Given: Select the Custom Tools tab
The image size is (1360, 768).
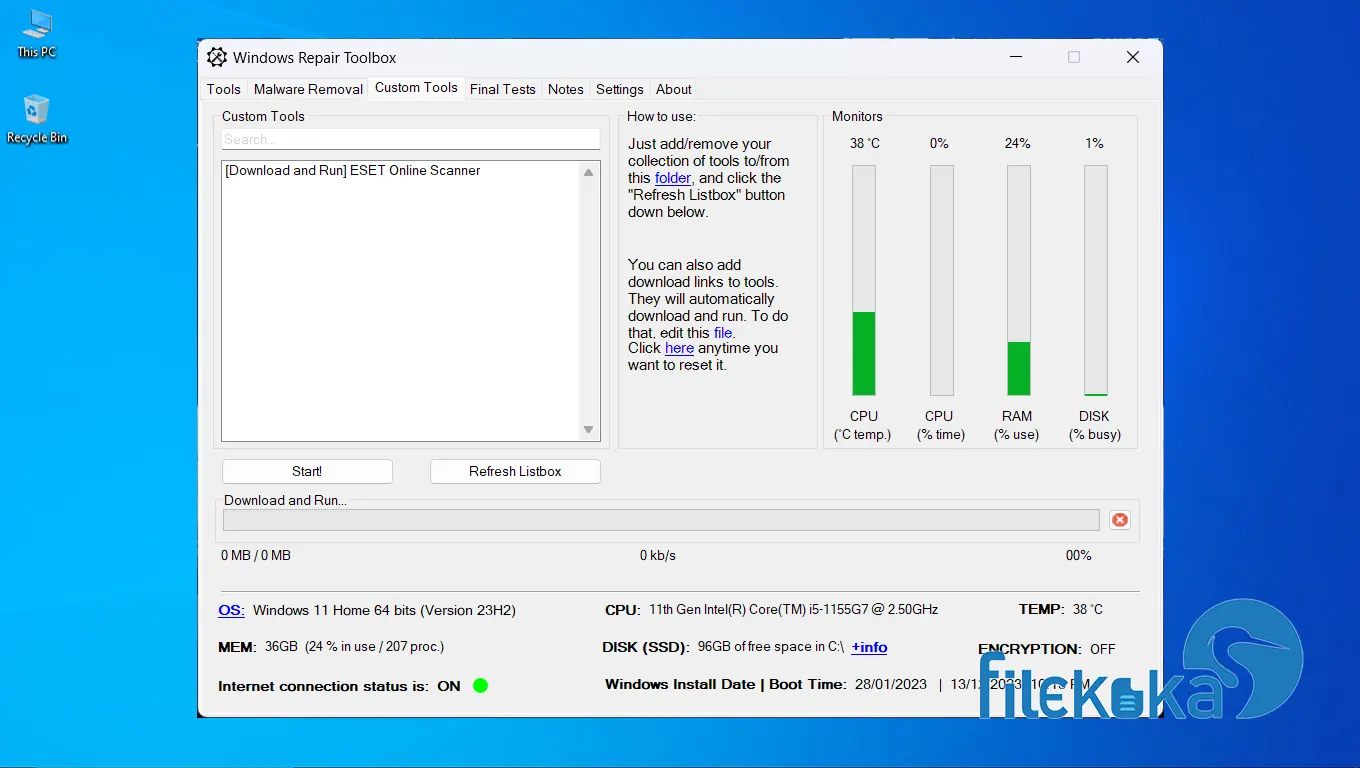Looking at the screenshot, I should tap(416, 88).
